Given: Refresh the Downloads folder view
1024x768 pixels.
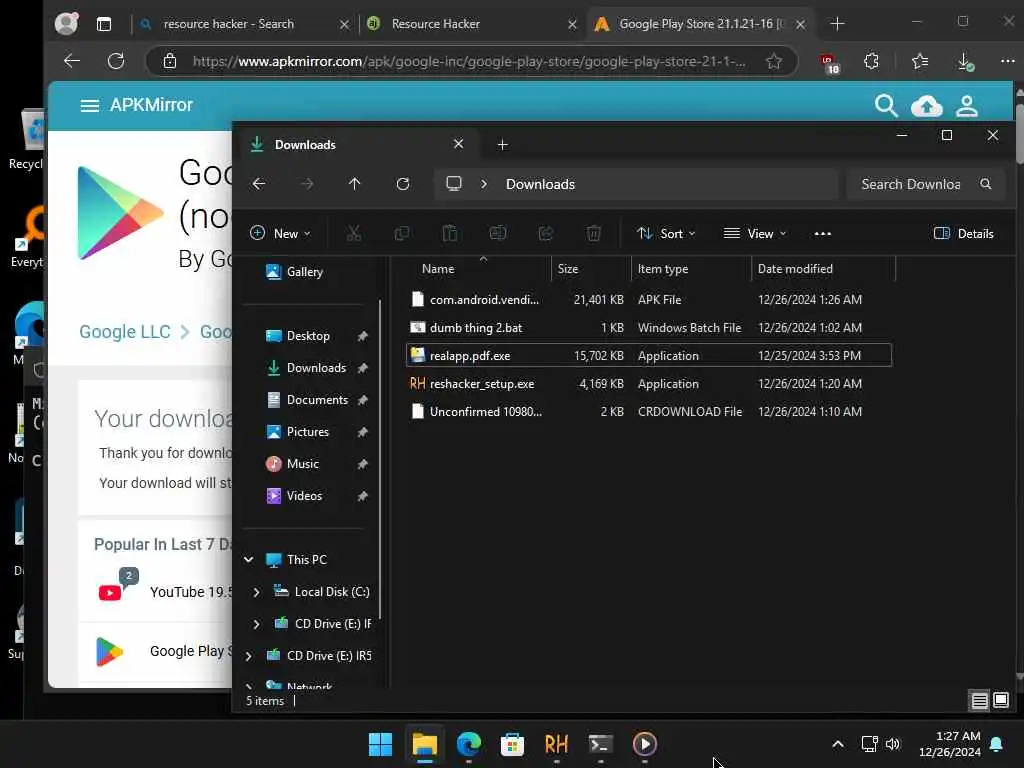Looking at the screenshot, I should 403,184.
